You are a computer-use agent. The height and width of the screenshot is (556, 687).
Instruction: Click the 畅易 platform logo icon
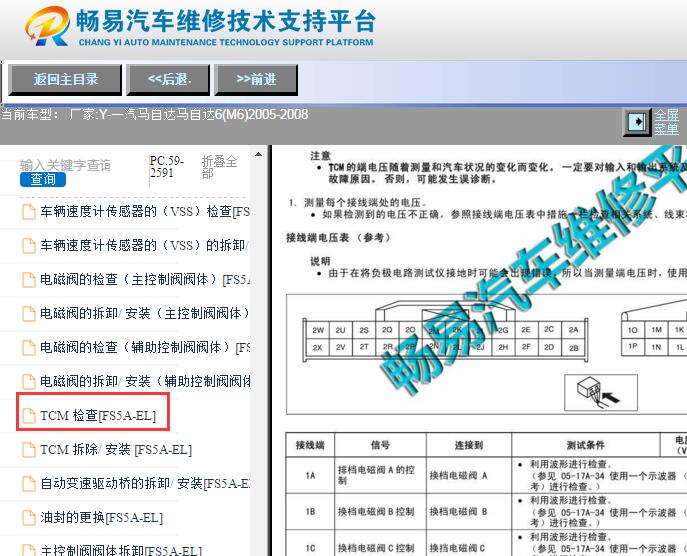point(47,26)
